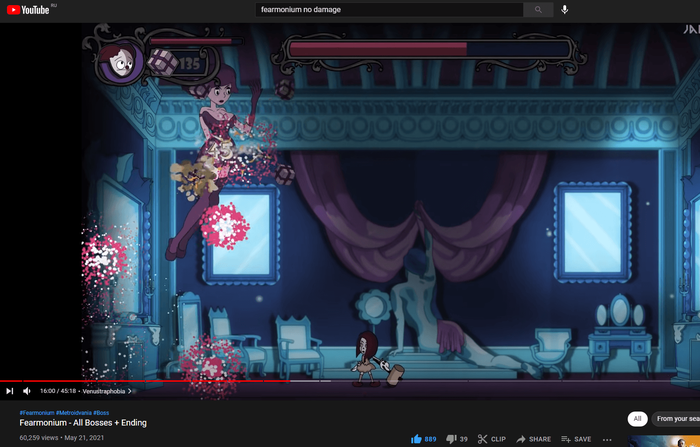Select the 'From your search' chip
700x447 pixels.
click(x=677, y=419)
